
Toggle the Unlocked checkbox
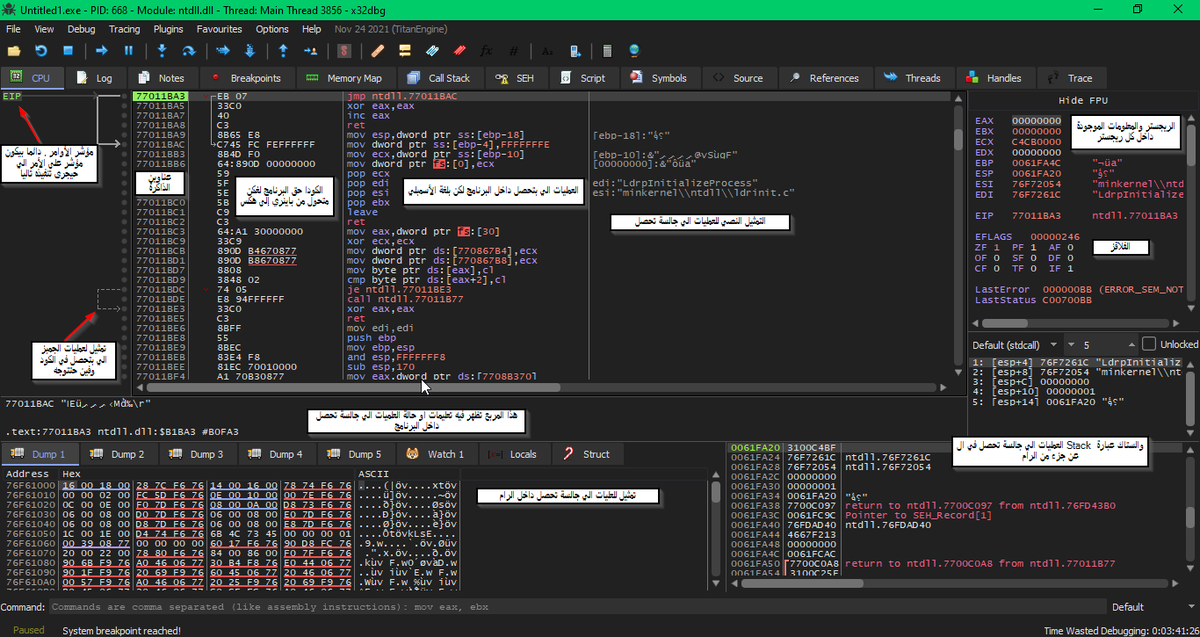tap(1149, 344)
